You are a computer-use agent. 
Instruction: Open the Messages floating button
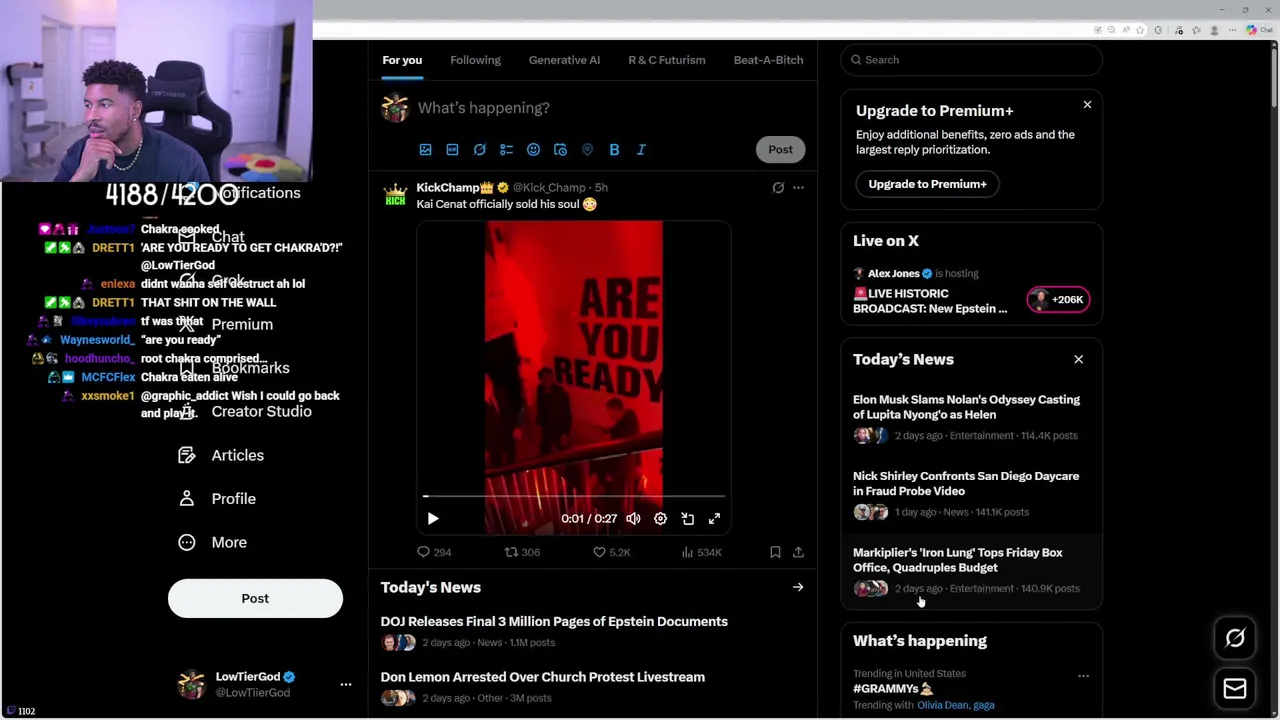1235,689
